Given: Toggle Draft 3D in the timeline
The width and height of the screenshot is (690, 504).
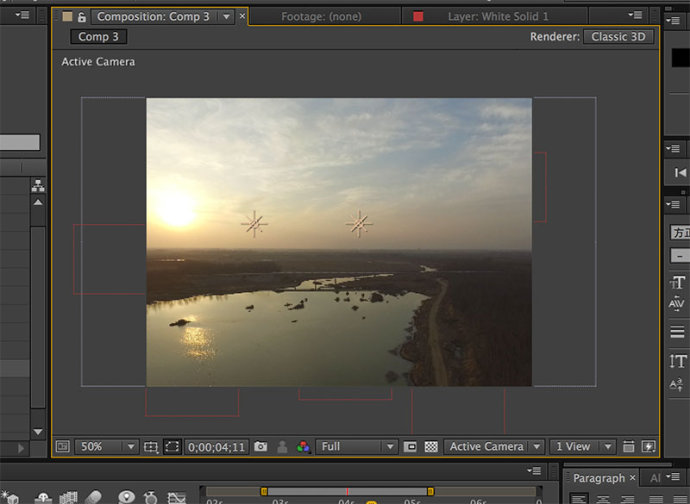Looking at the screenshot, I should tap(10, 497).
